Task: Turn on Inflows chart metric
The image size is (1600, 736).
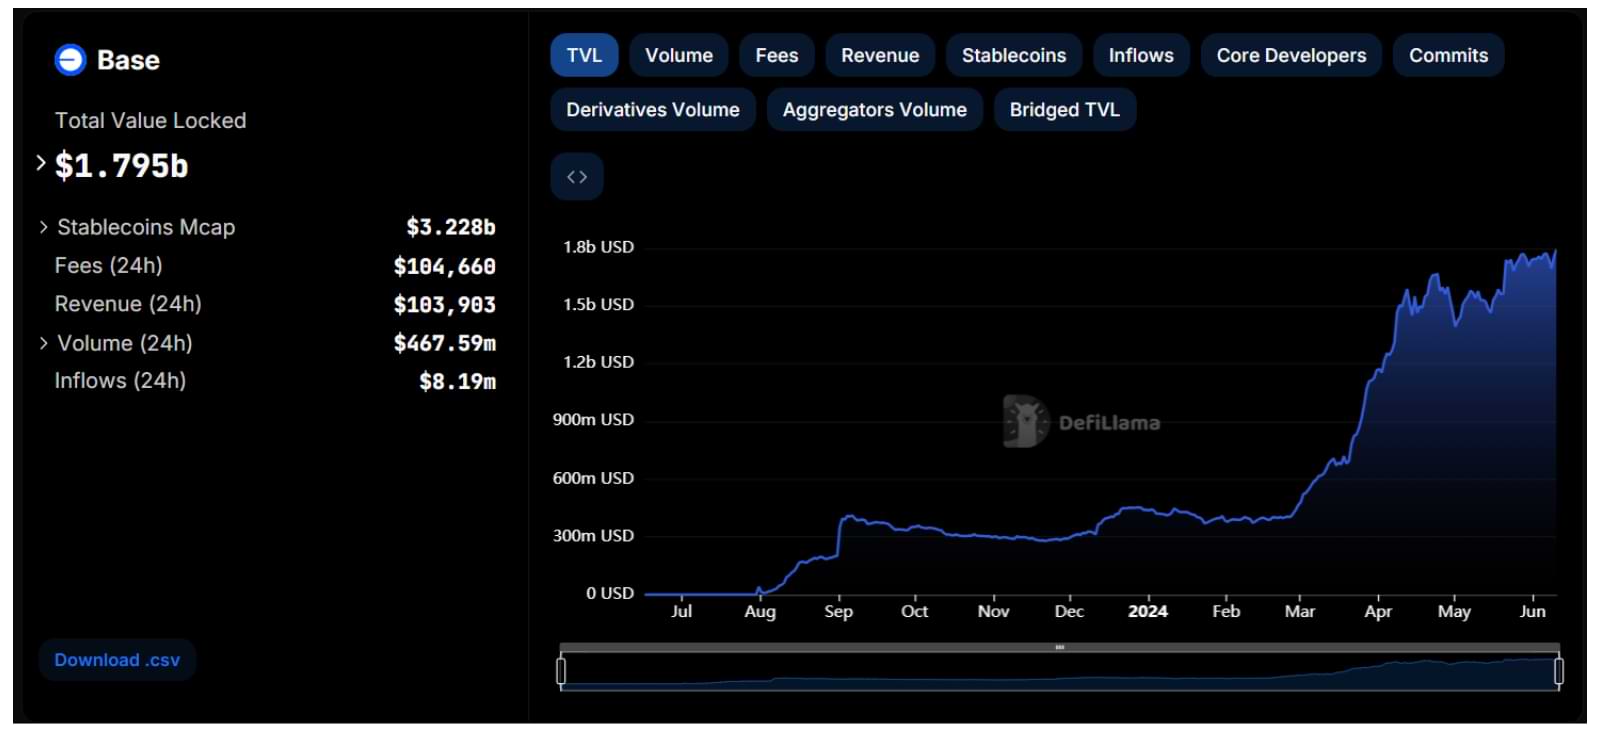Action: coord(1140,56)
